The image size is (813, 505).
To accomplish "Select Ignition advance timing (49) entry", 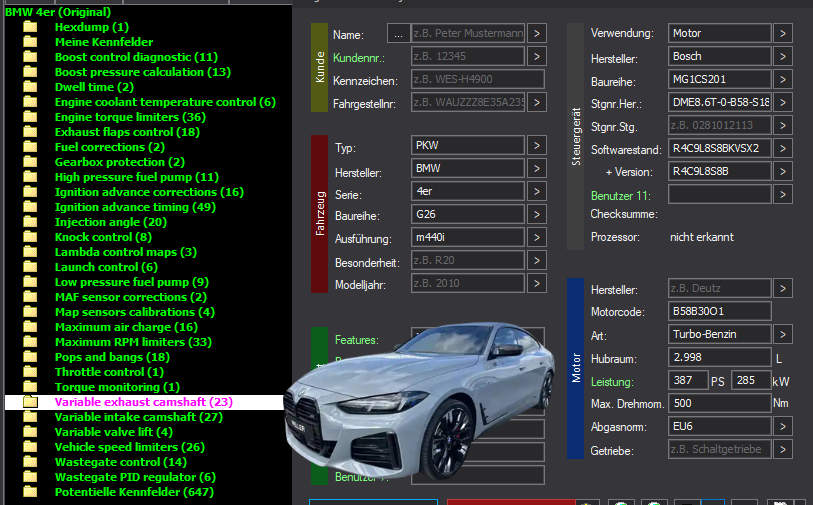I will click(x=135, y=207).
